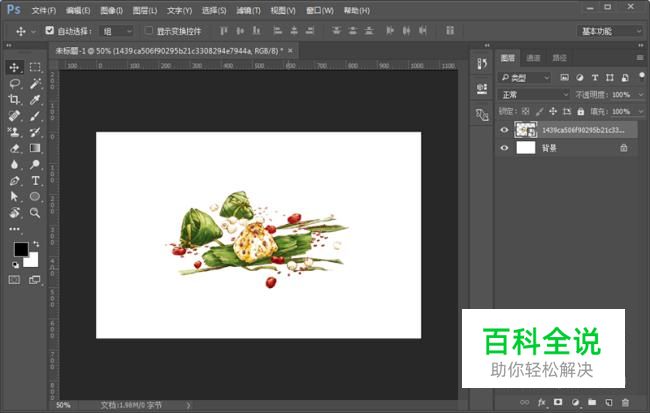Screen dimensions: 650x413
Task: Select the Magic Wand tool
Action: tap(35, 83)
